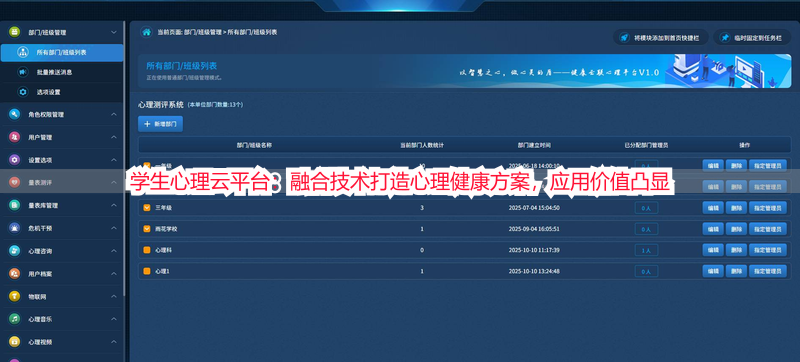Image resolution: width=800 pixels, height=362 pixels.
Task: Click the 当前部门人数统计 column header
Action: coord(422,145)
